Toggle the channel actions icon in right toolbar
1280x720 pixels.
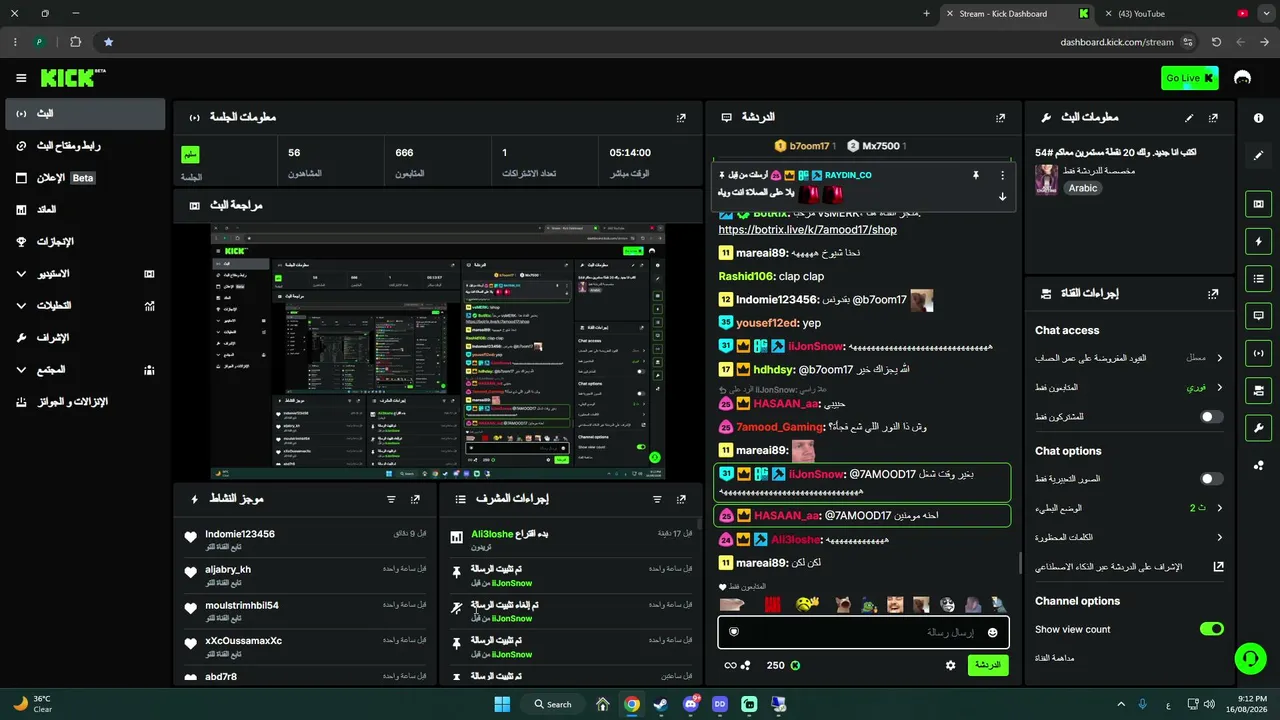click(1258, 390)
